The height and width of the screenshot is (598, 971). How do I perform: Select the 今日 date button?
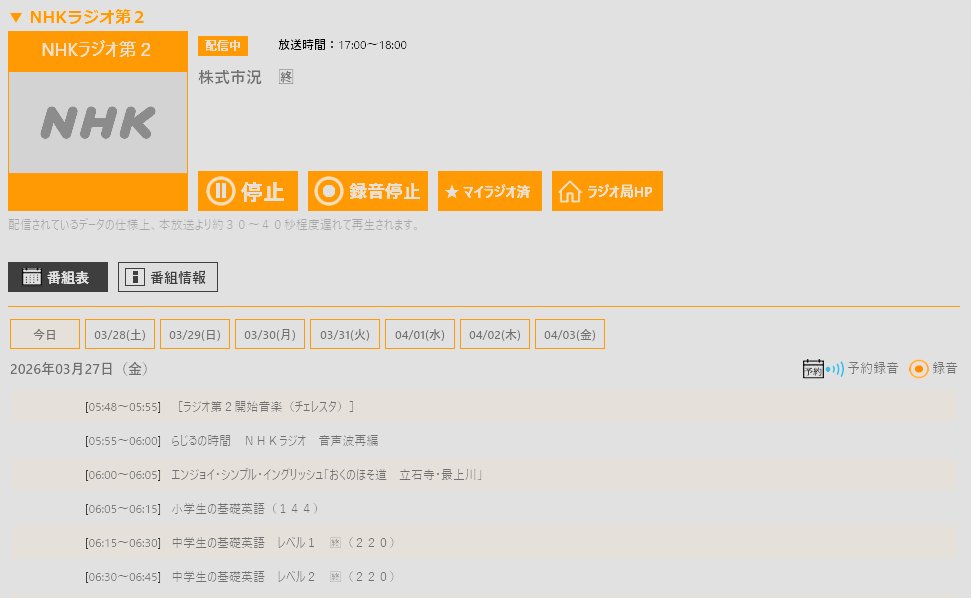coord(43,334)
